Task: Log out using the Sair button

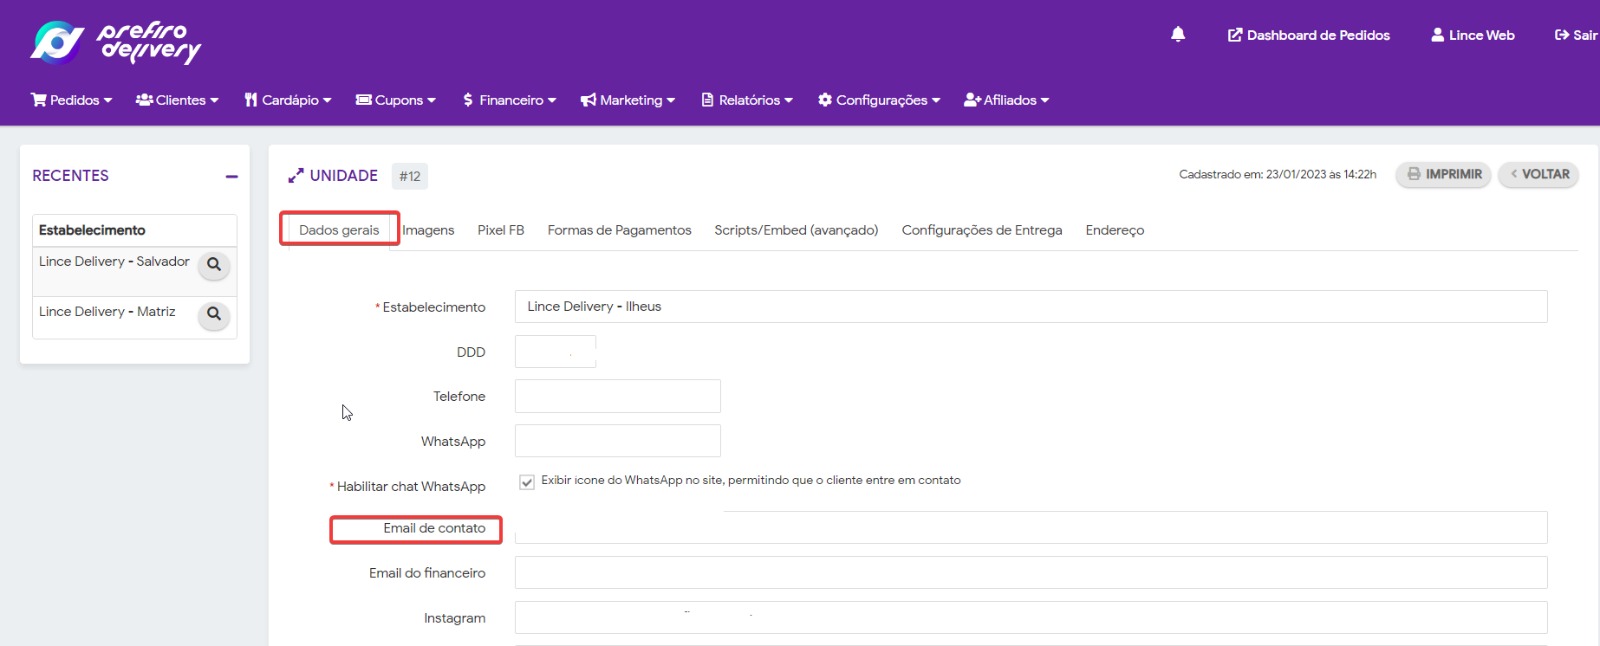Action: [1576, 35]
